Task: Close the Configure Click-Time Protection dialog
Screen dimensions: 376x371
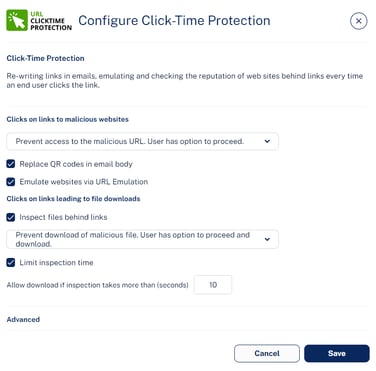Action: (x=359, y=21)
